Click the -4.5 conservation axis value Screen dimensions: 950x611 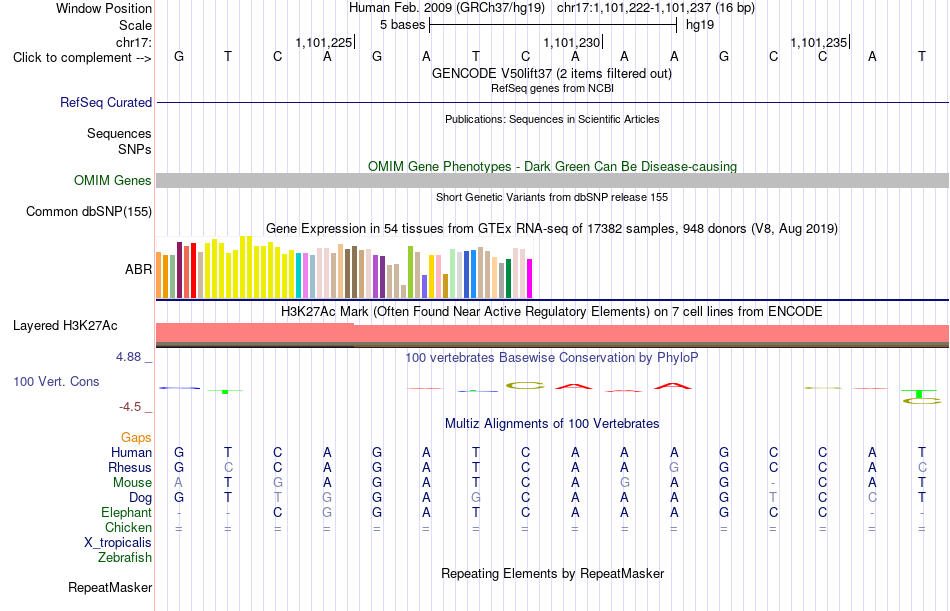tap(130, 407)
